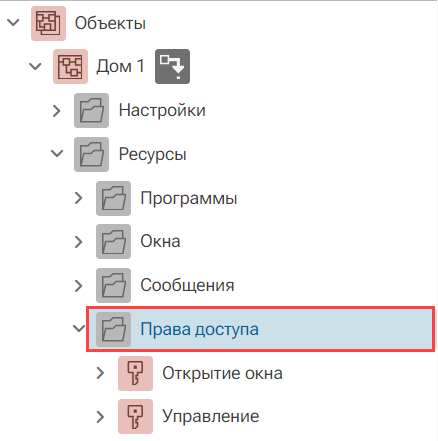Click the gray arrow icon beside Дом 1
The width and height of the screenshot is (438, 441).
click(x=172, y=67)
